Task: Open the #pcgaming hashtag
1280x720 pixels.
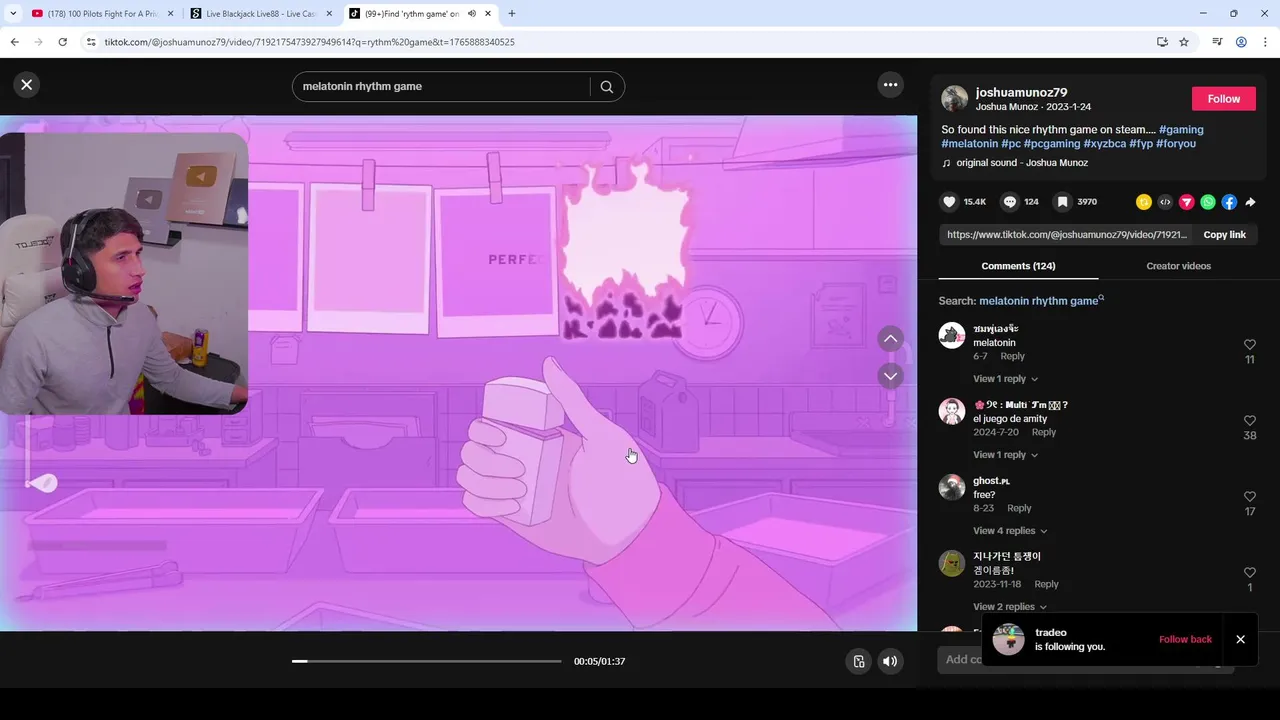Action: click(1052, 144)
